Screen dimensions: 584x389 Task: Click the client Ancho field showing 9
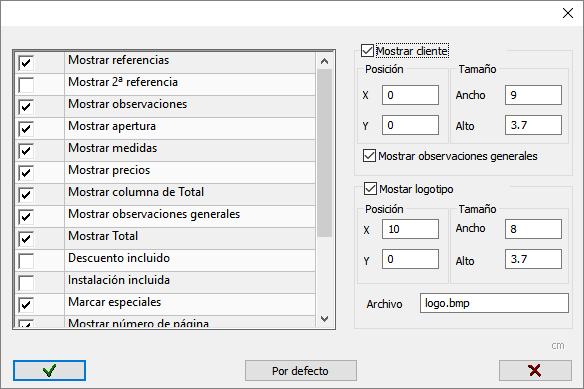point(533,95)
